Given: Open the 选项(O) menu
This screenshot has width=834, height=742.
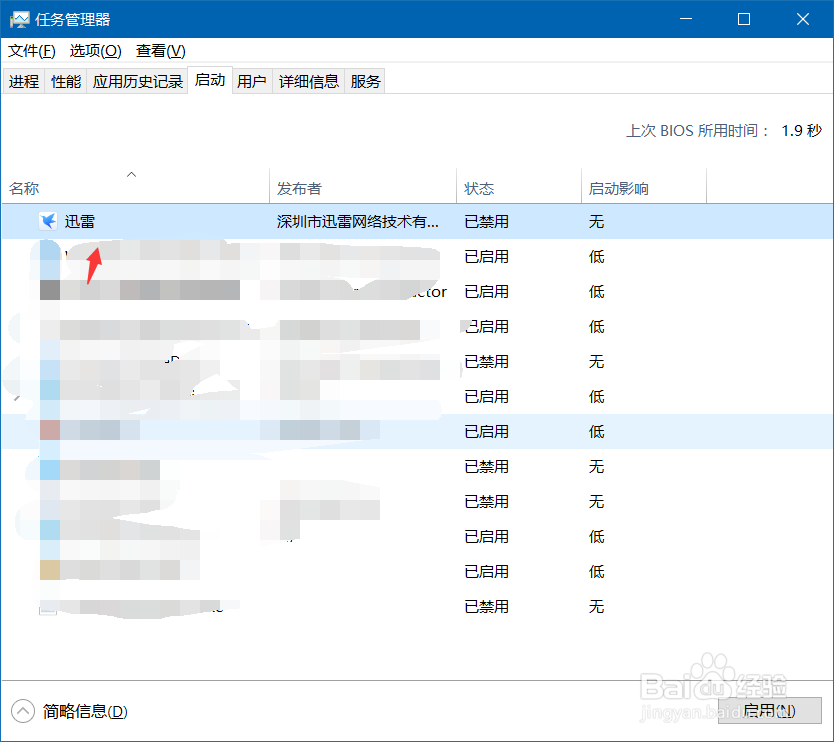Looking at the screenshot, I should pyautogui.click(x=95, y=51).
